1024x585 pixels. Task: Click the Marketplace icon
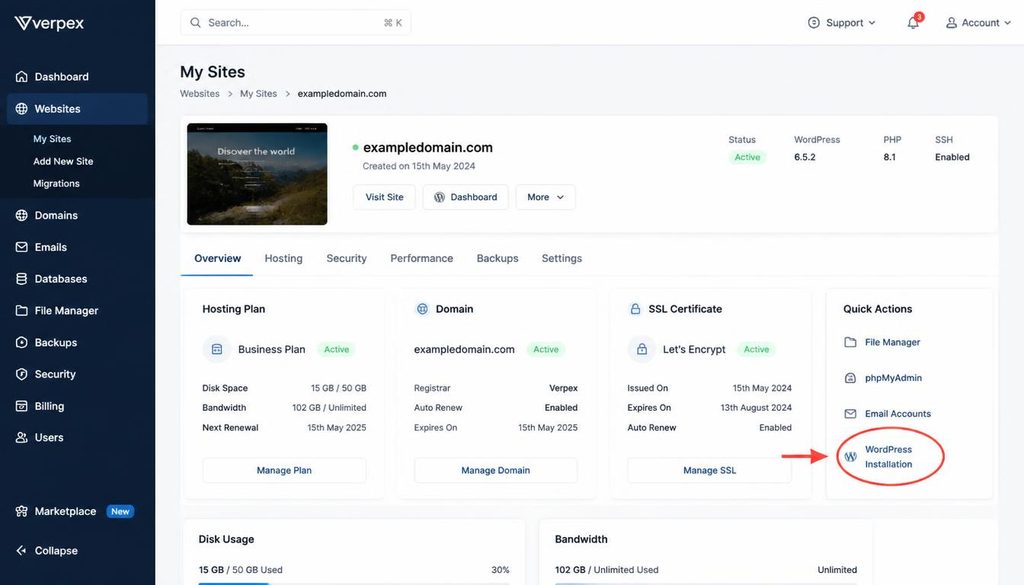tap(22, 511)
